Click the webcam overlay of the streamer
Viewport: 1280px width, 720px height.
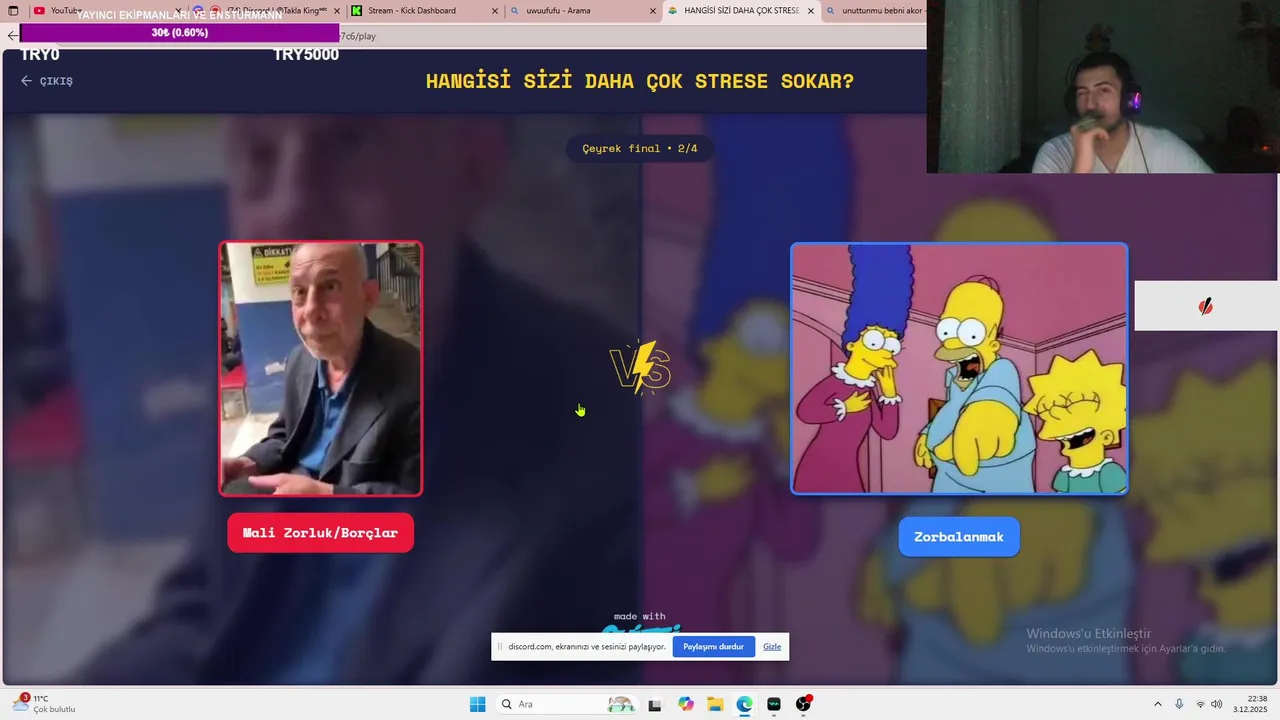tap(1103, 87)
